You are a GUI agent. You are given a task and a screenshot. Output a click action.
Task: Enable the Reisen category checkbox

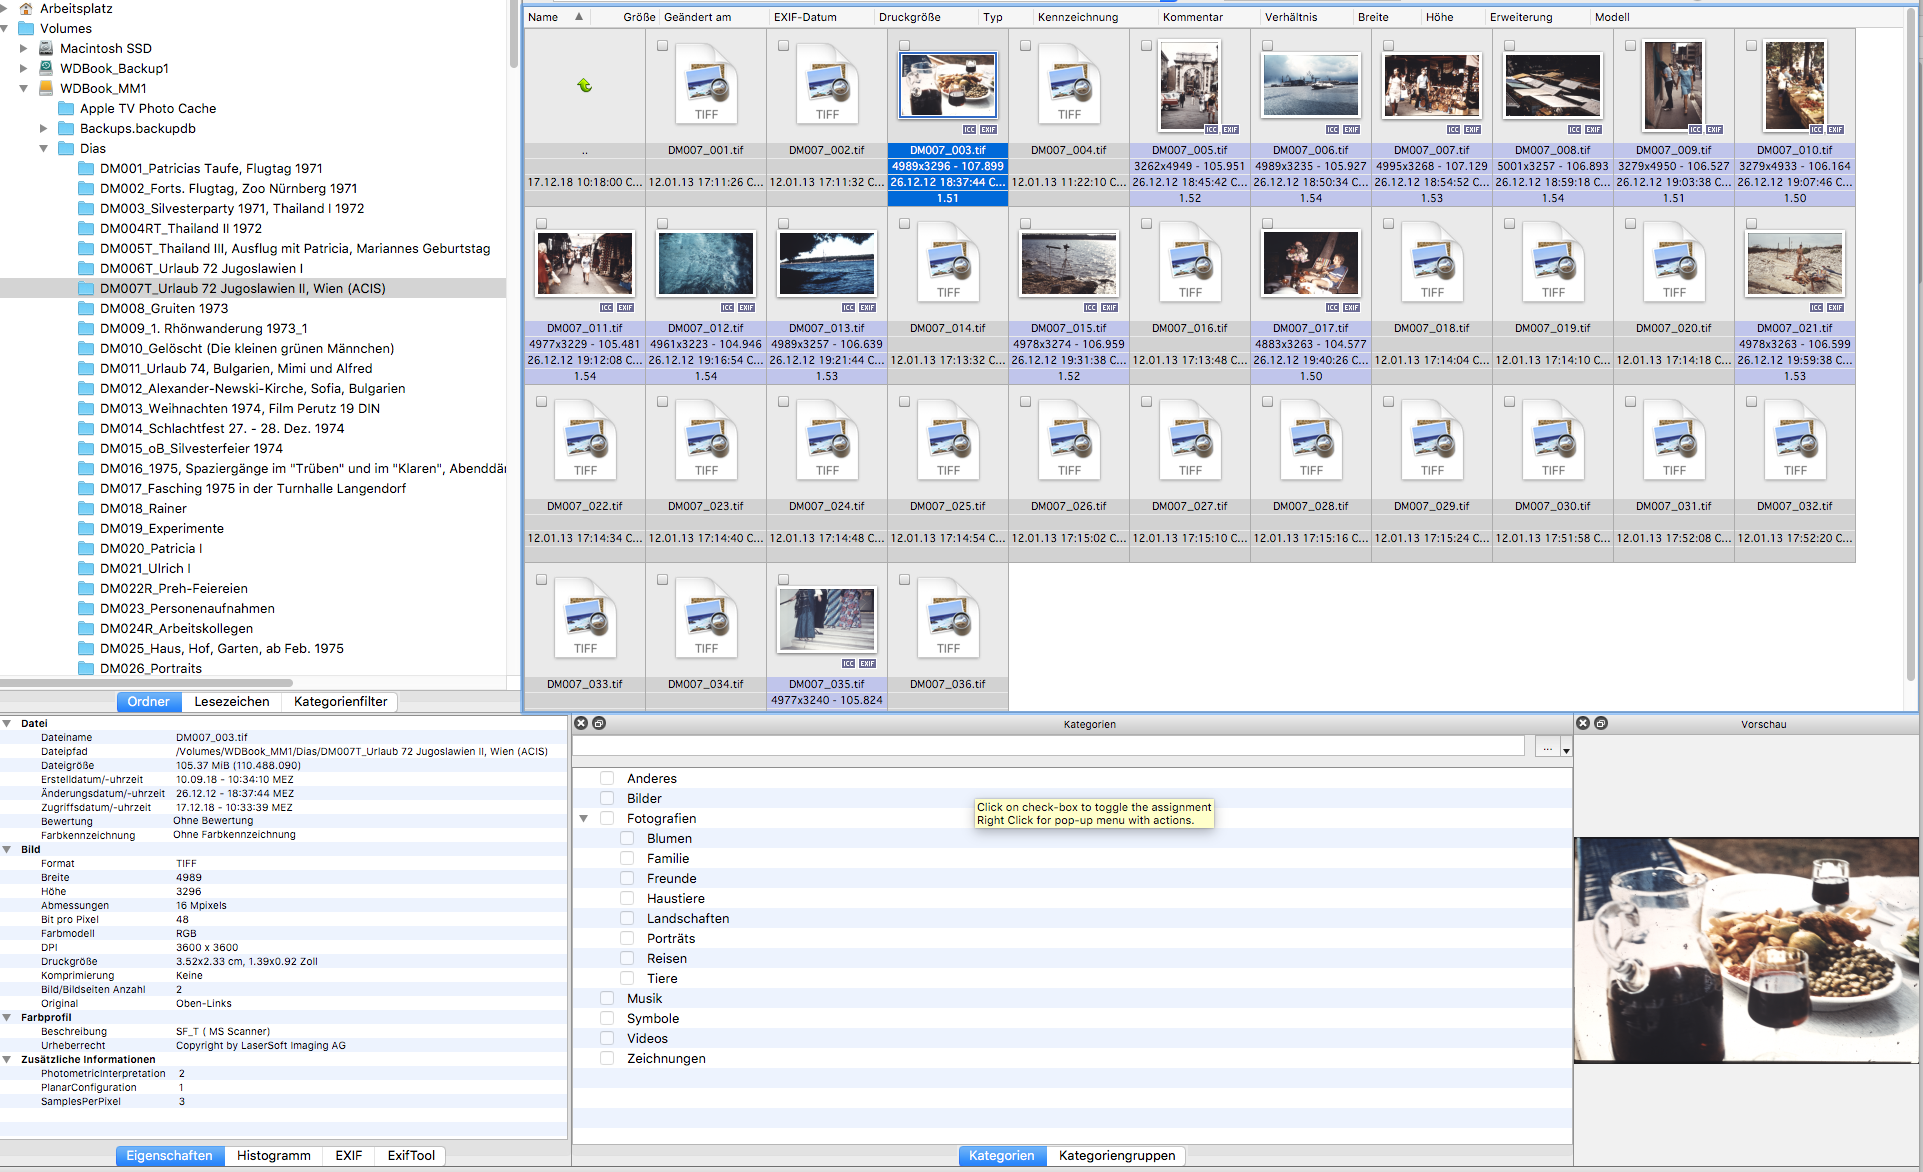click(627, 958)
